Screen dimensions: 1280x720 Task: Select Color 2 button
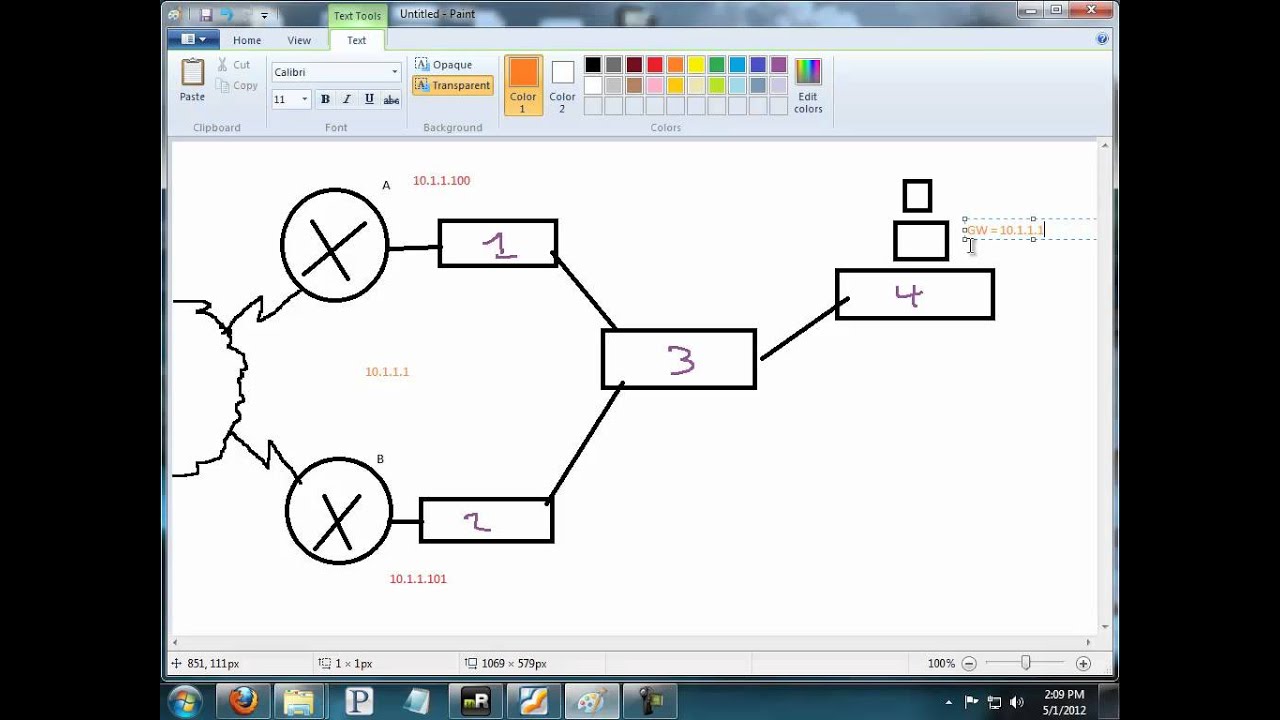562,85
